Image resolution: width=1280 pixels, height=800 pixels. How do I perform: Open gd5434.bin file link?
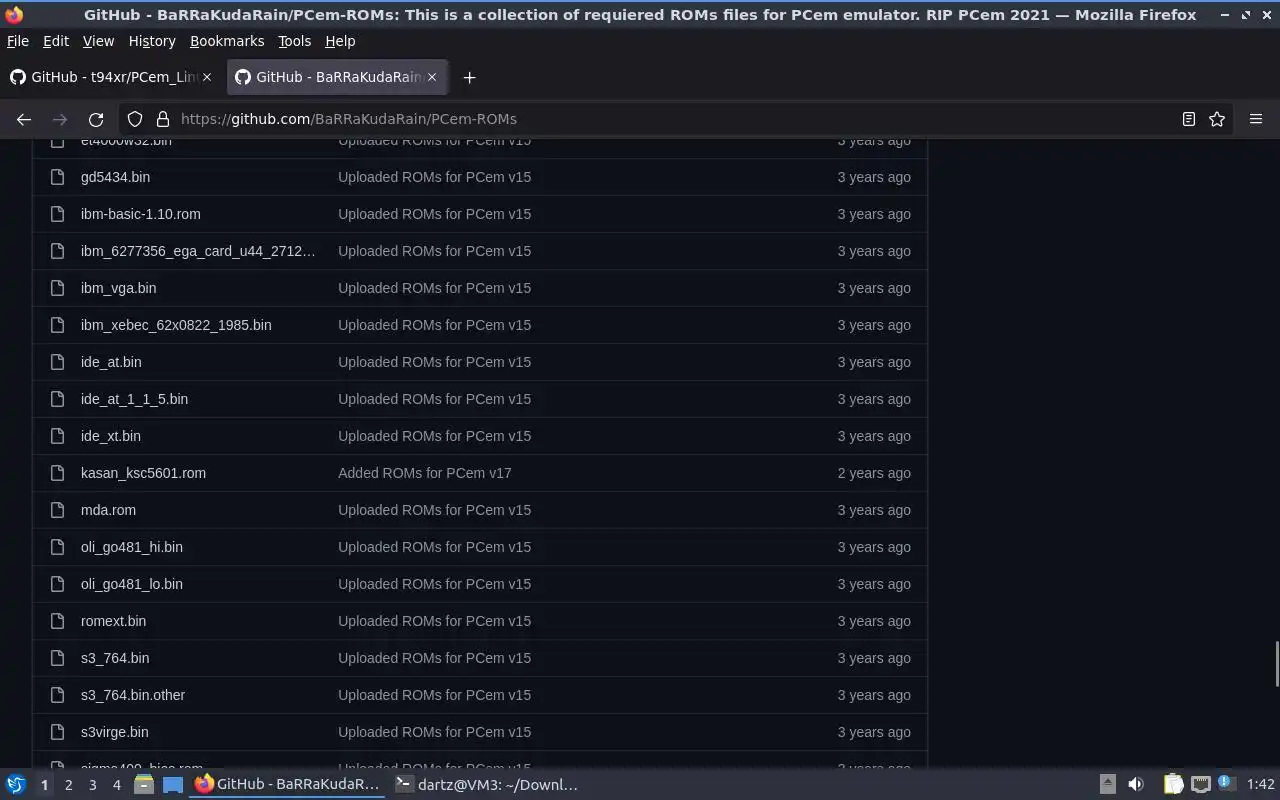click(x=115, y=177)
